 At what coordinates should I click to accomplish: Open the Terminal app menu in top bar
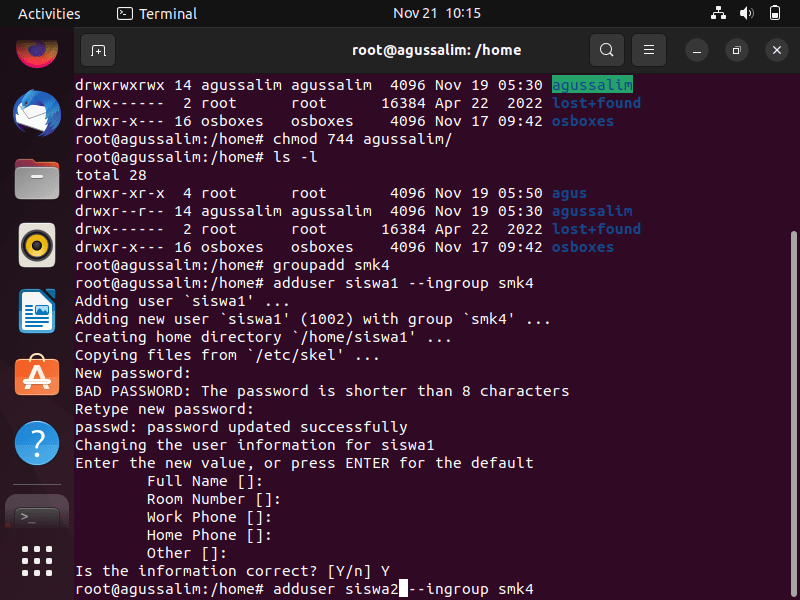tap(157, 13)
